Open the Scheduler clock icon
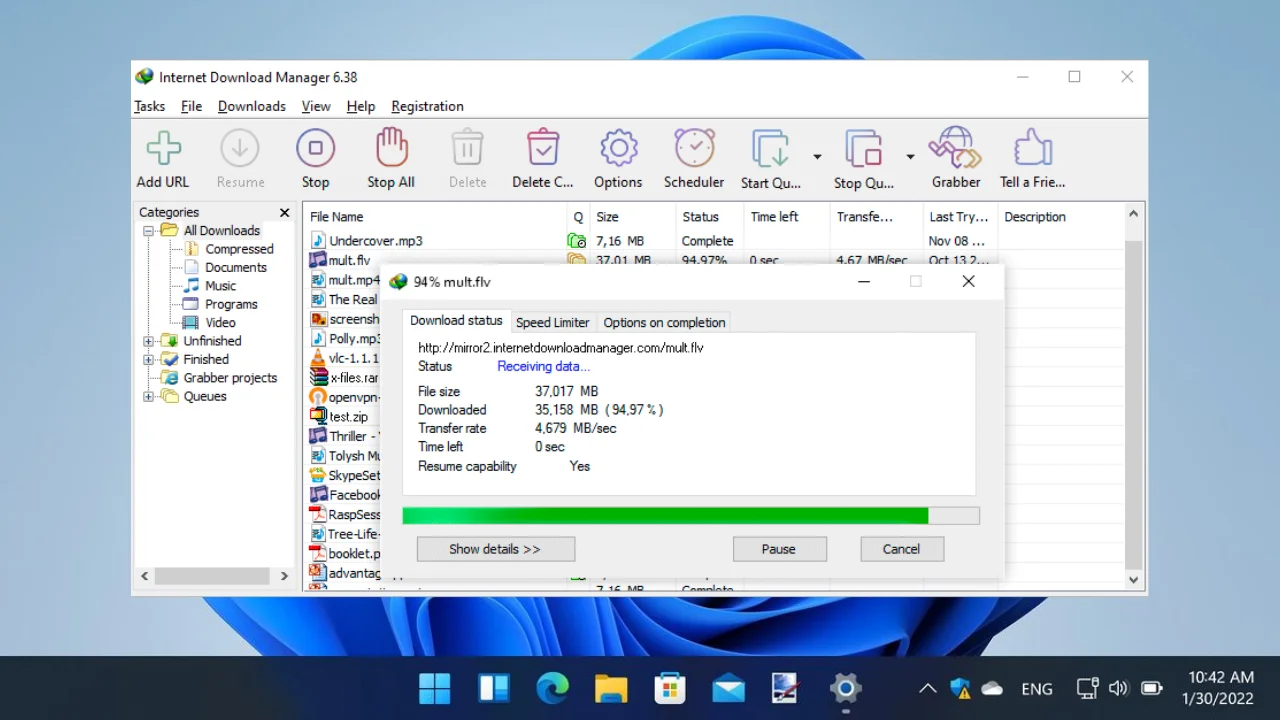The image size is (1280, 720). pyautogui.click(x=694, y=148)
